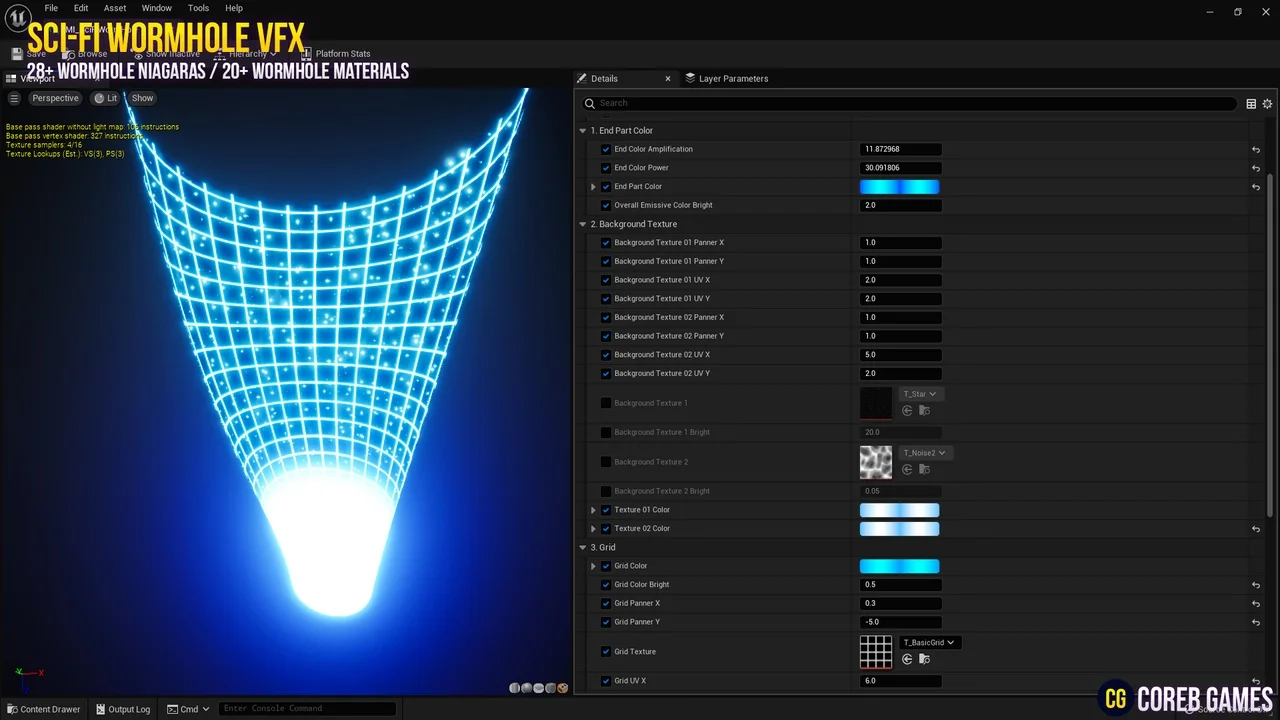The width and height of the screenshot is (1280, 720).
Task: Open the Details panel settings gear
Action: [x=1267, y=104]
